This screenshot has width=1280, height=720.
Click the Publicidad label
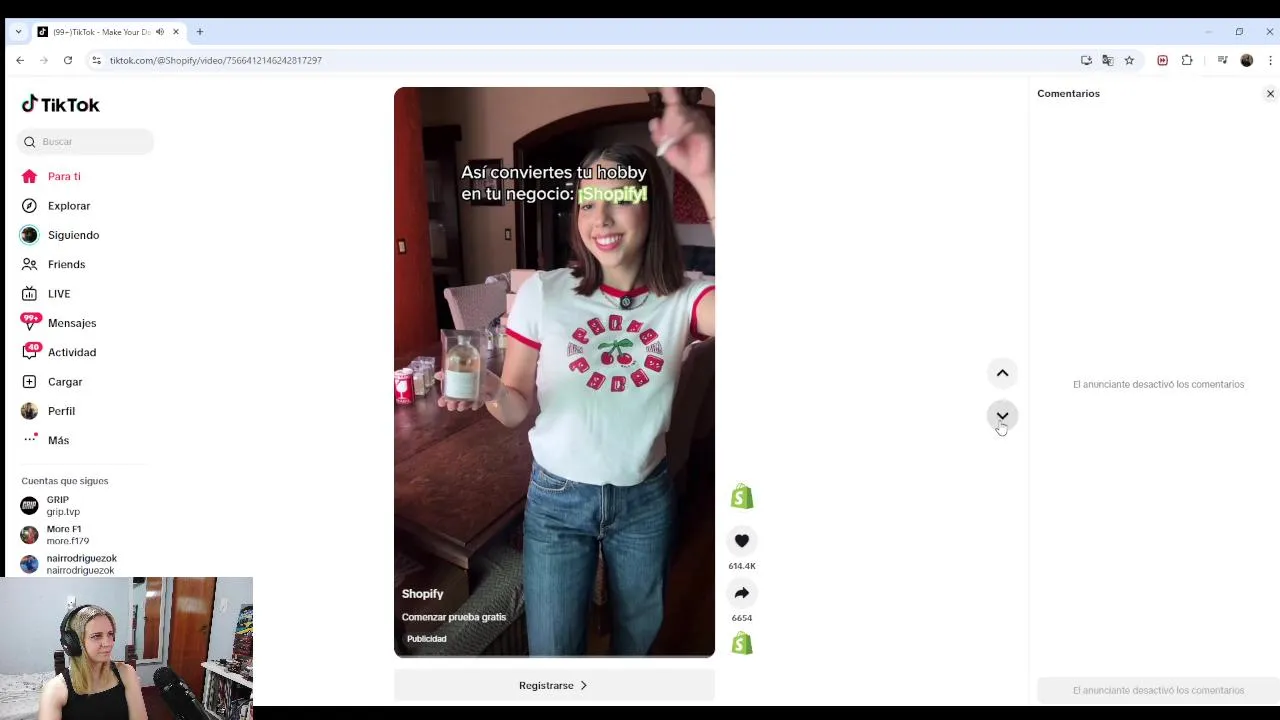click(x=427, y=639)
